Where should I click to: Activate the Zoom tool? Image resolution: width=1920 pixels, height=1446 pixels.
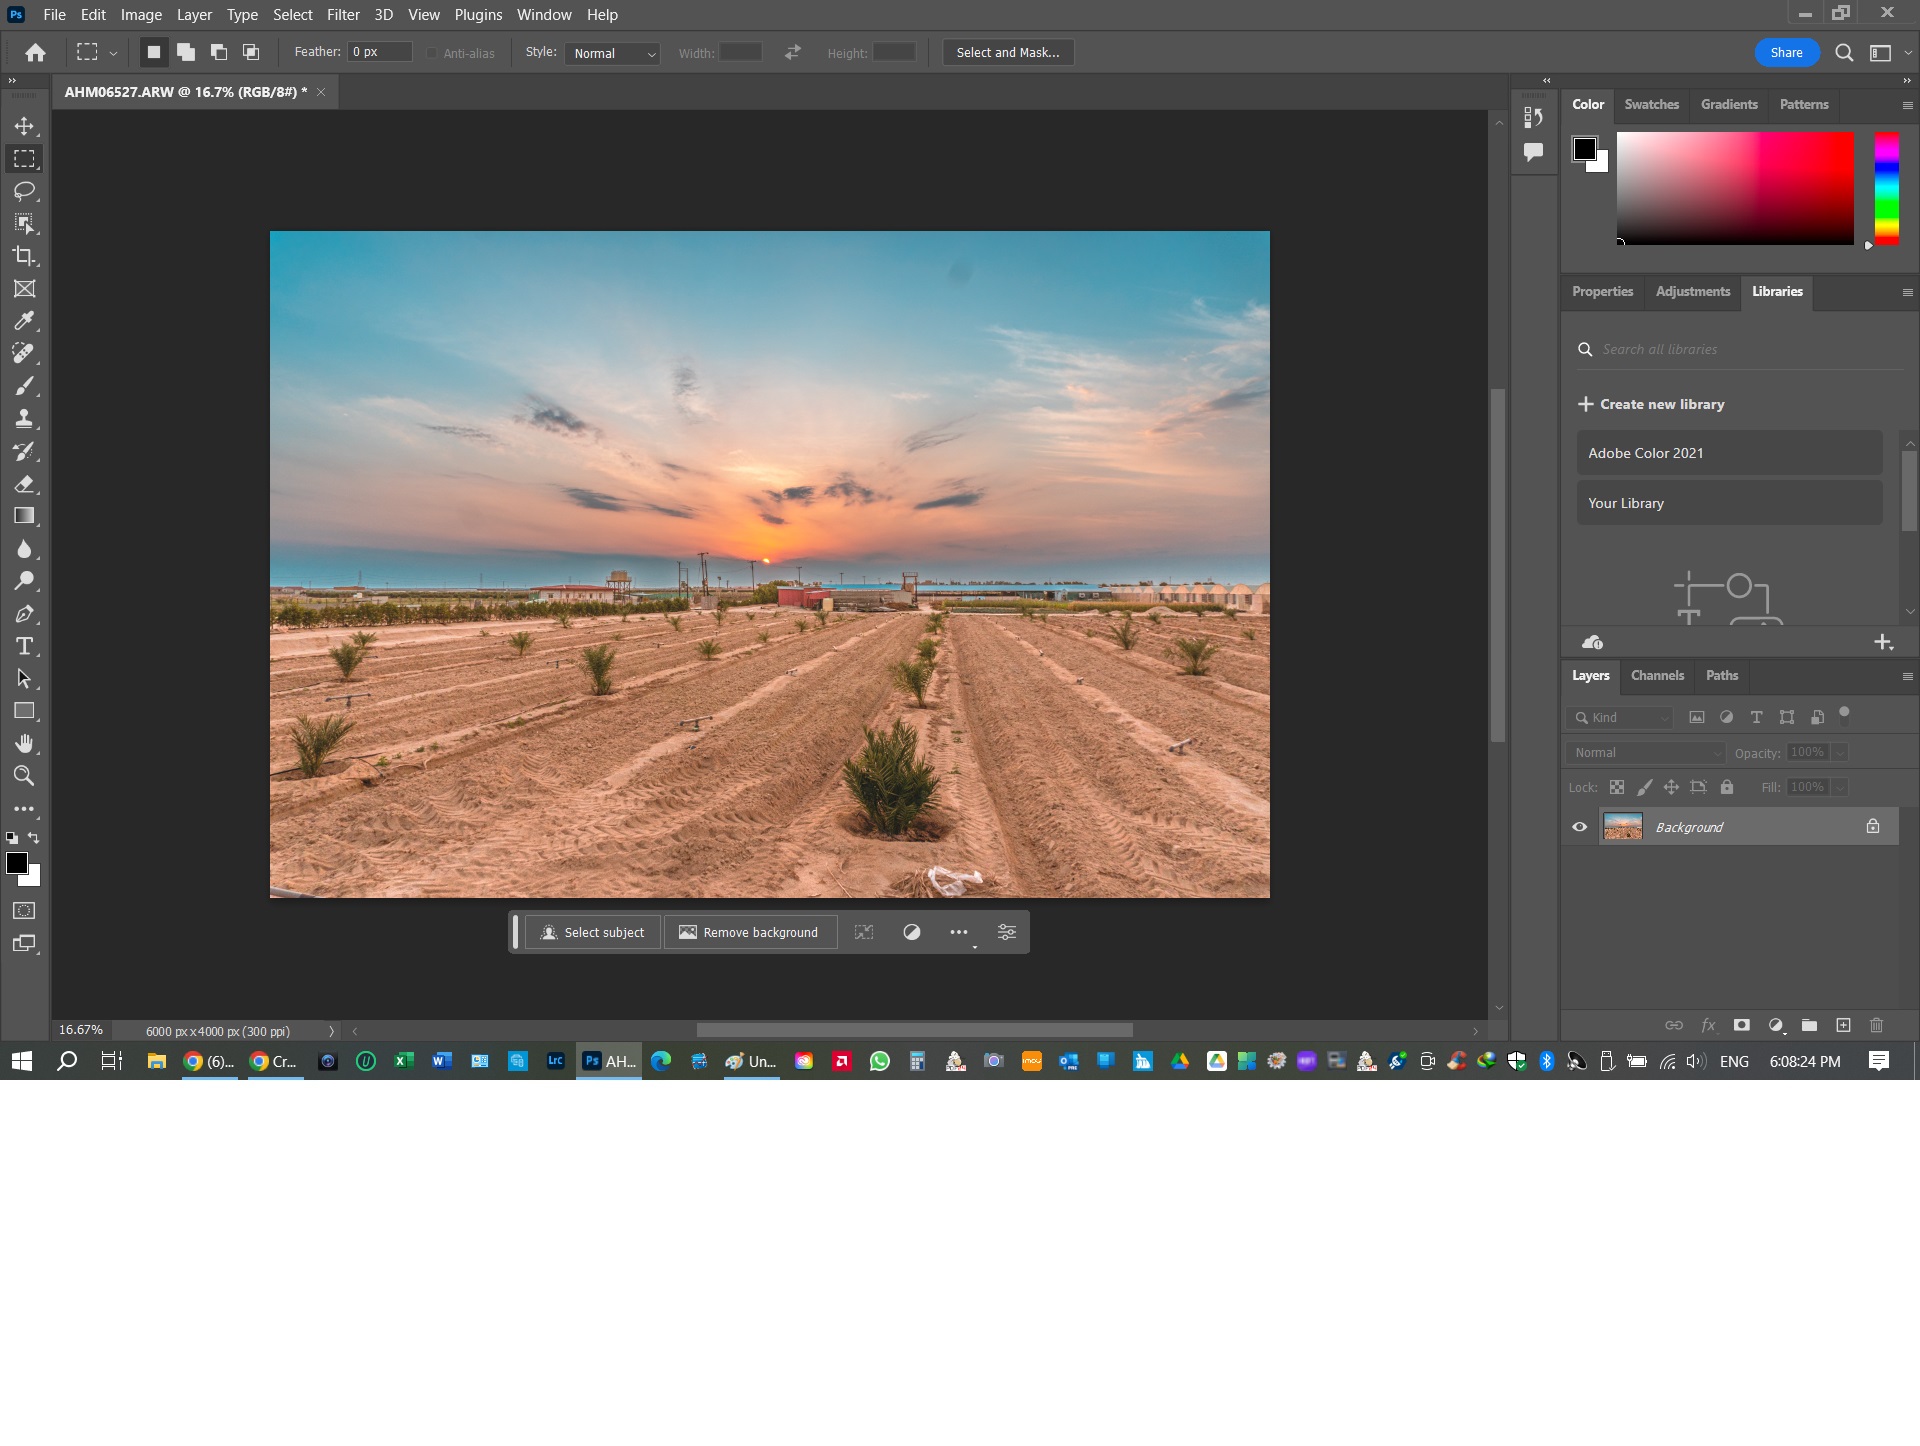point(26,776)
